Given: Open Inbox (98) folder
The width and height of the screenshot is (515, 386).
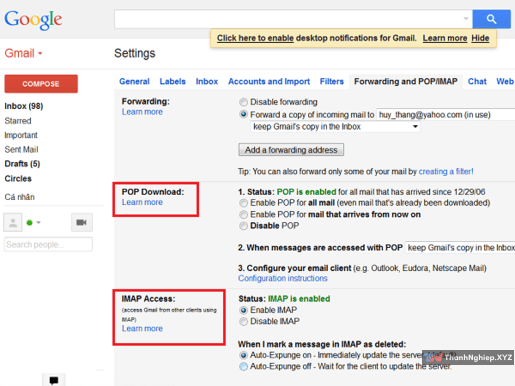Looking at the screenshot, I should (x=24, y=106).
